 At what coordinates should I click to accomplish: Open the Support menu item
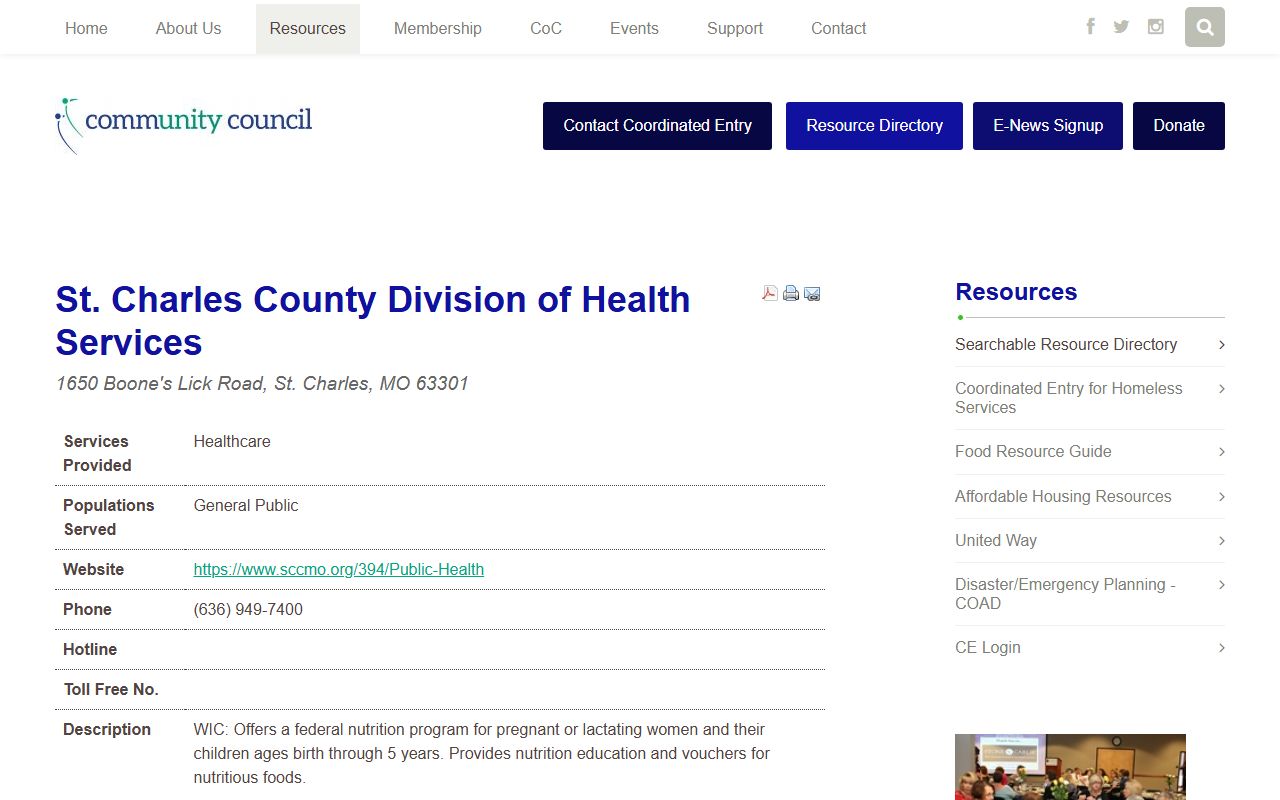point(735,28)
